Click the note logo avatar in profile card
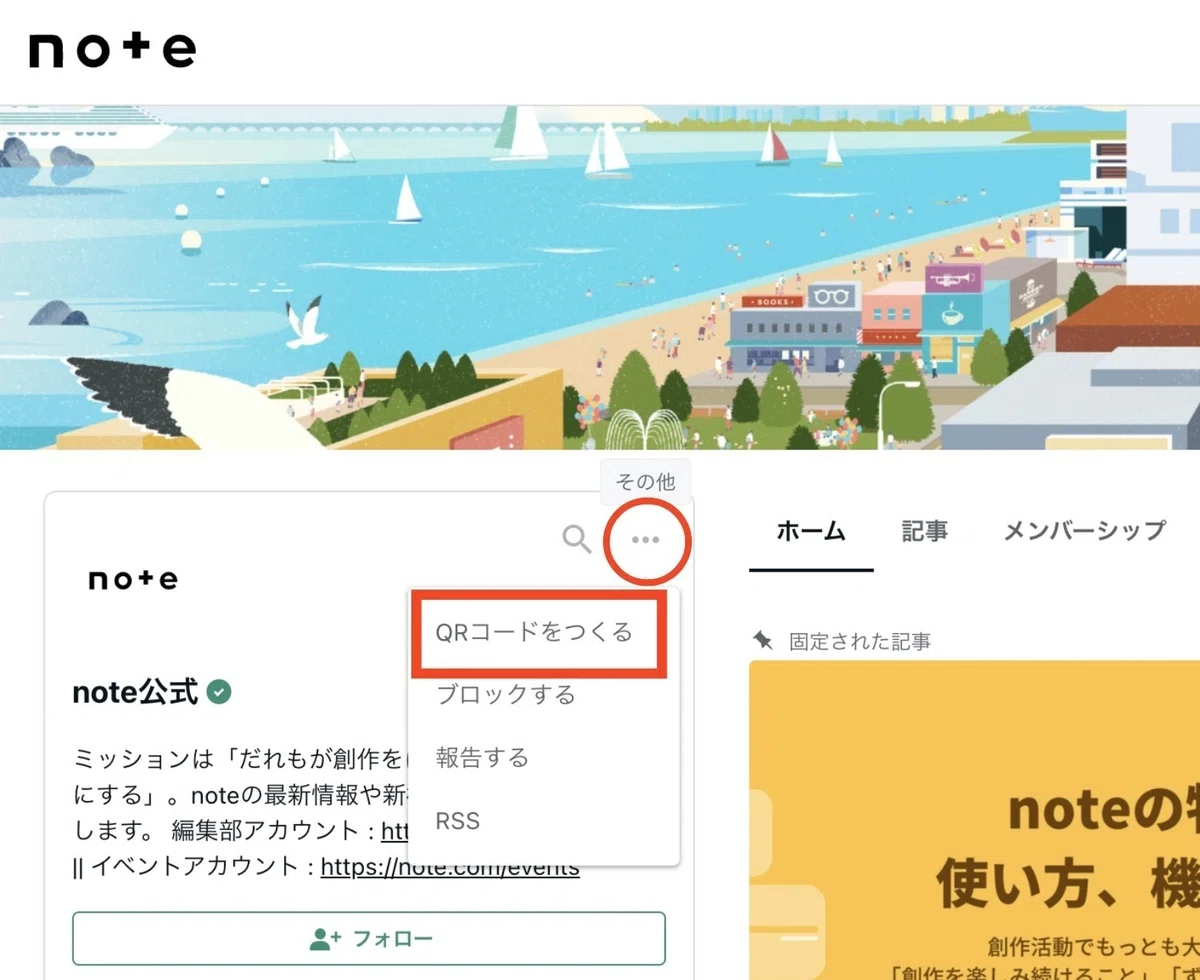The width and height of the screenshot is (1200, 980). coord(133,580)
